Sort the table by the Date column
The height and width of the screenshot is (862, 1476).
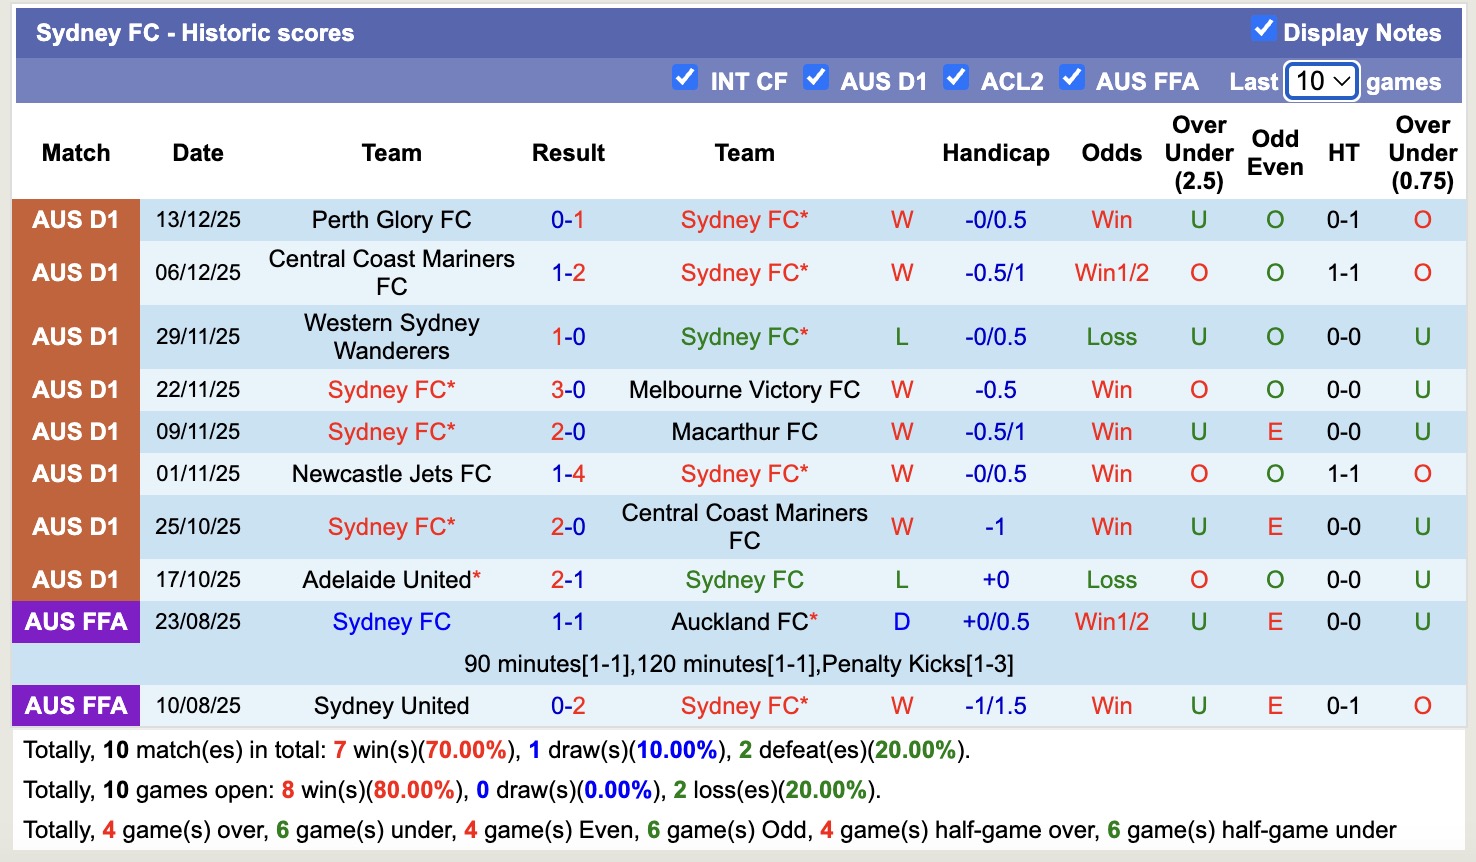tap(197, 153)
